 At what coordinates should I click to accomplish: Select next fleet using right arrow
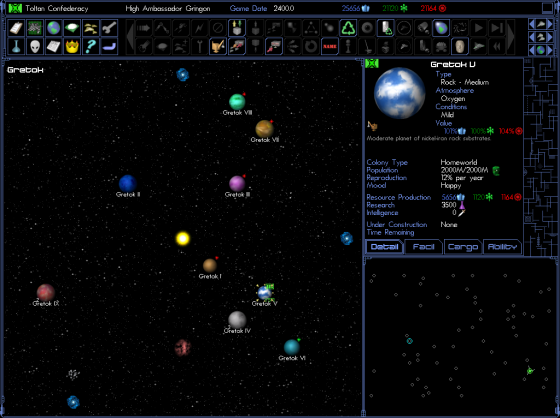550,37
